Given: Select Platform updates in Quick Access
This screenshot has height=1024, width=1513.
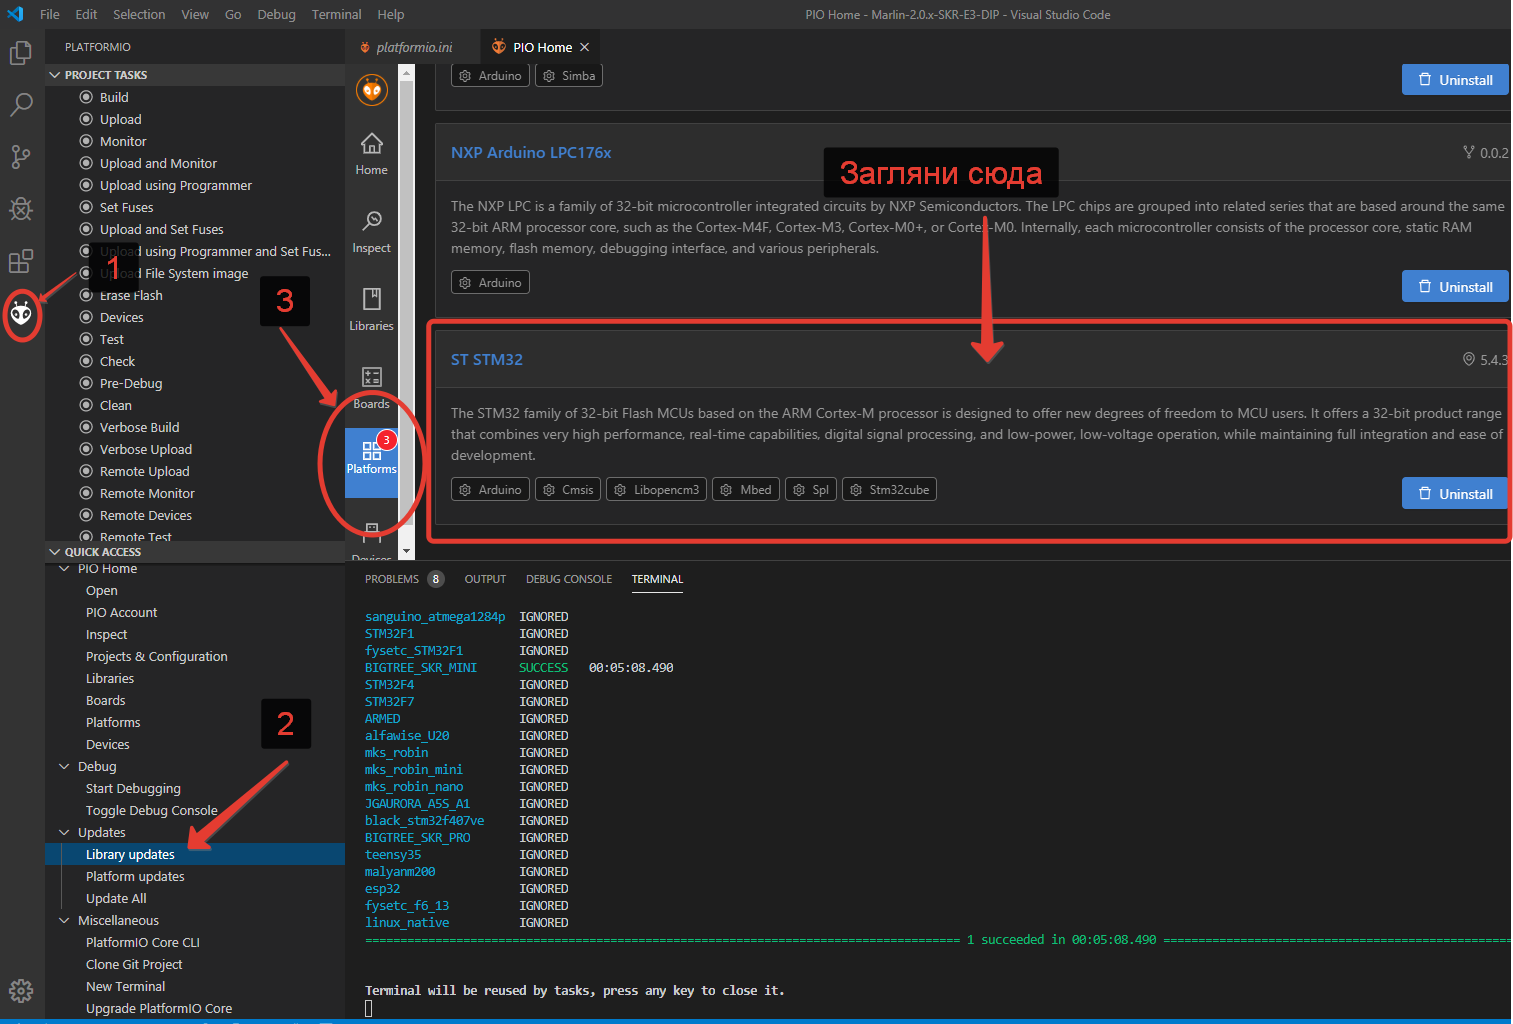Looking at the screenshot, I should point(135,877).
